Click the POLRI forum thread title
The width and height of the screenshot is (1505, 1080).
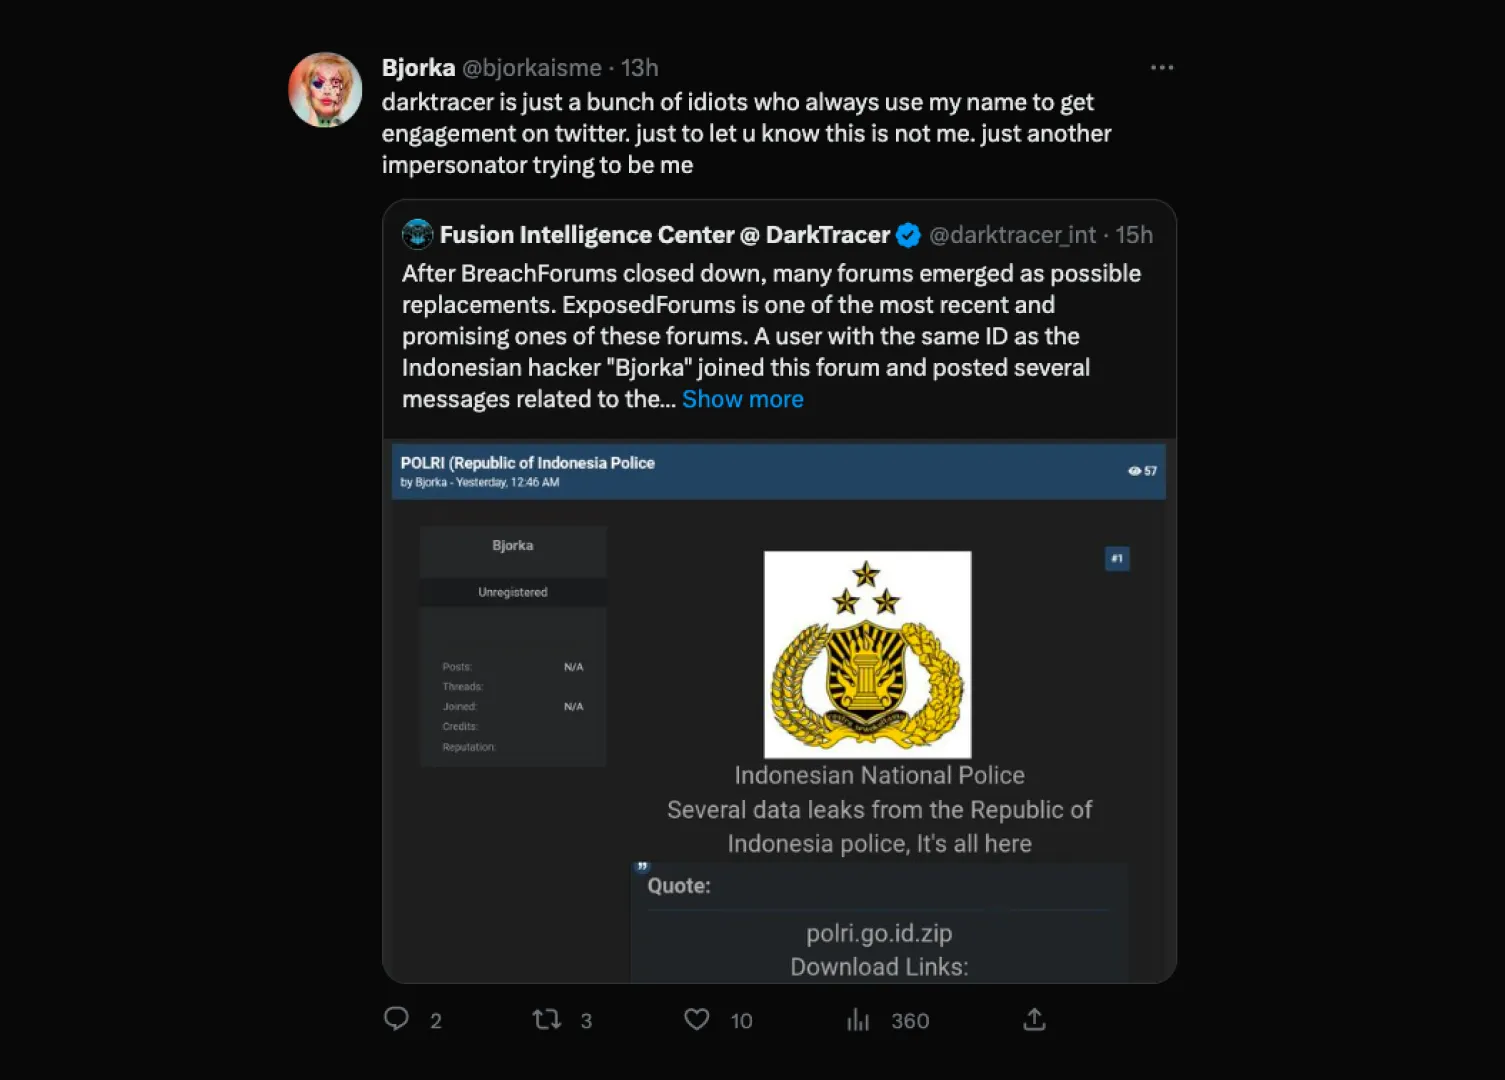pos(527,463)
